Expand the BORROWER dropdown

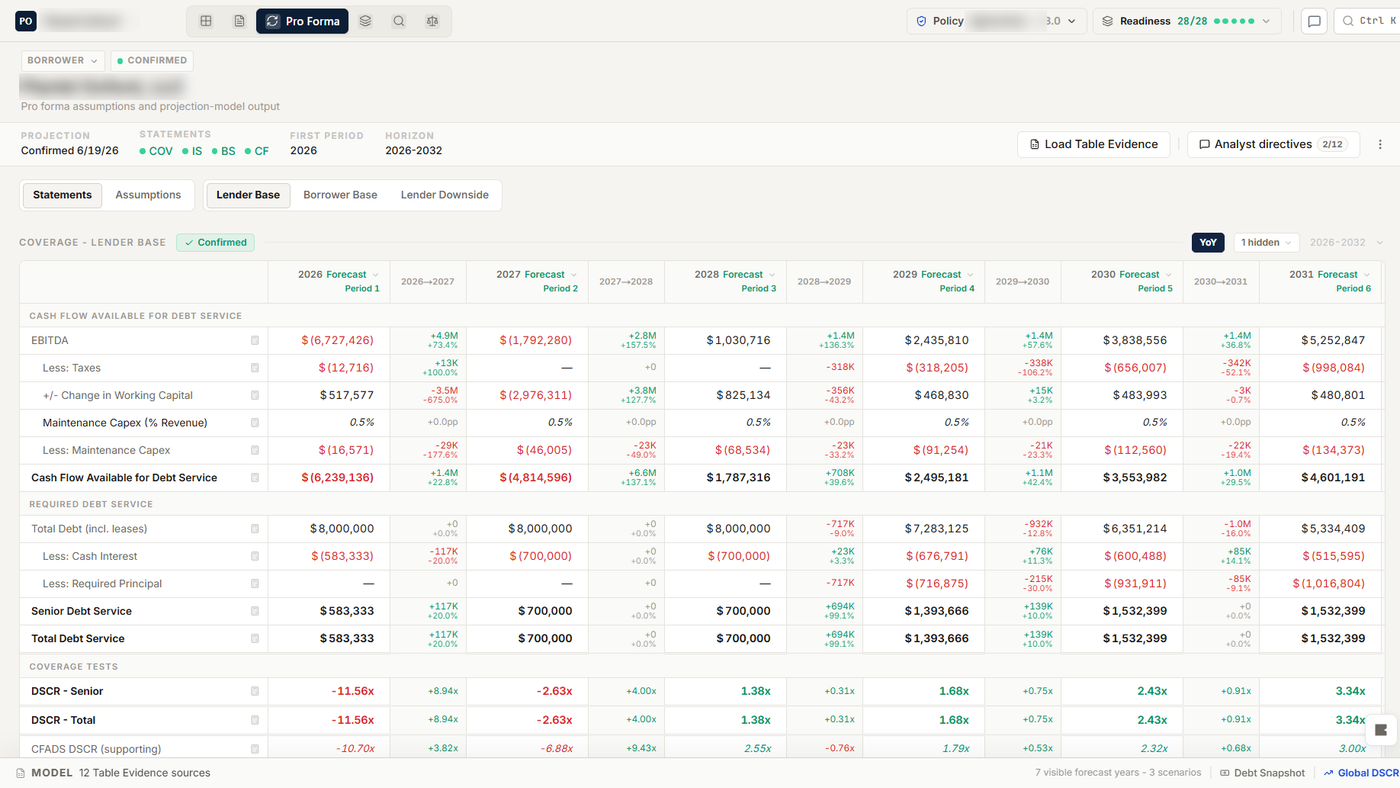point(63,60)
